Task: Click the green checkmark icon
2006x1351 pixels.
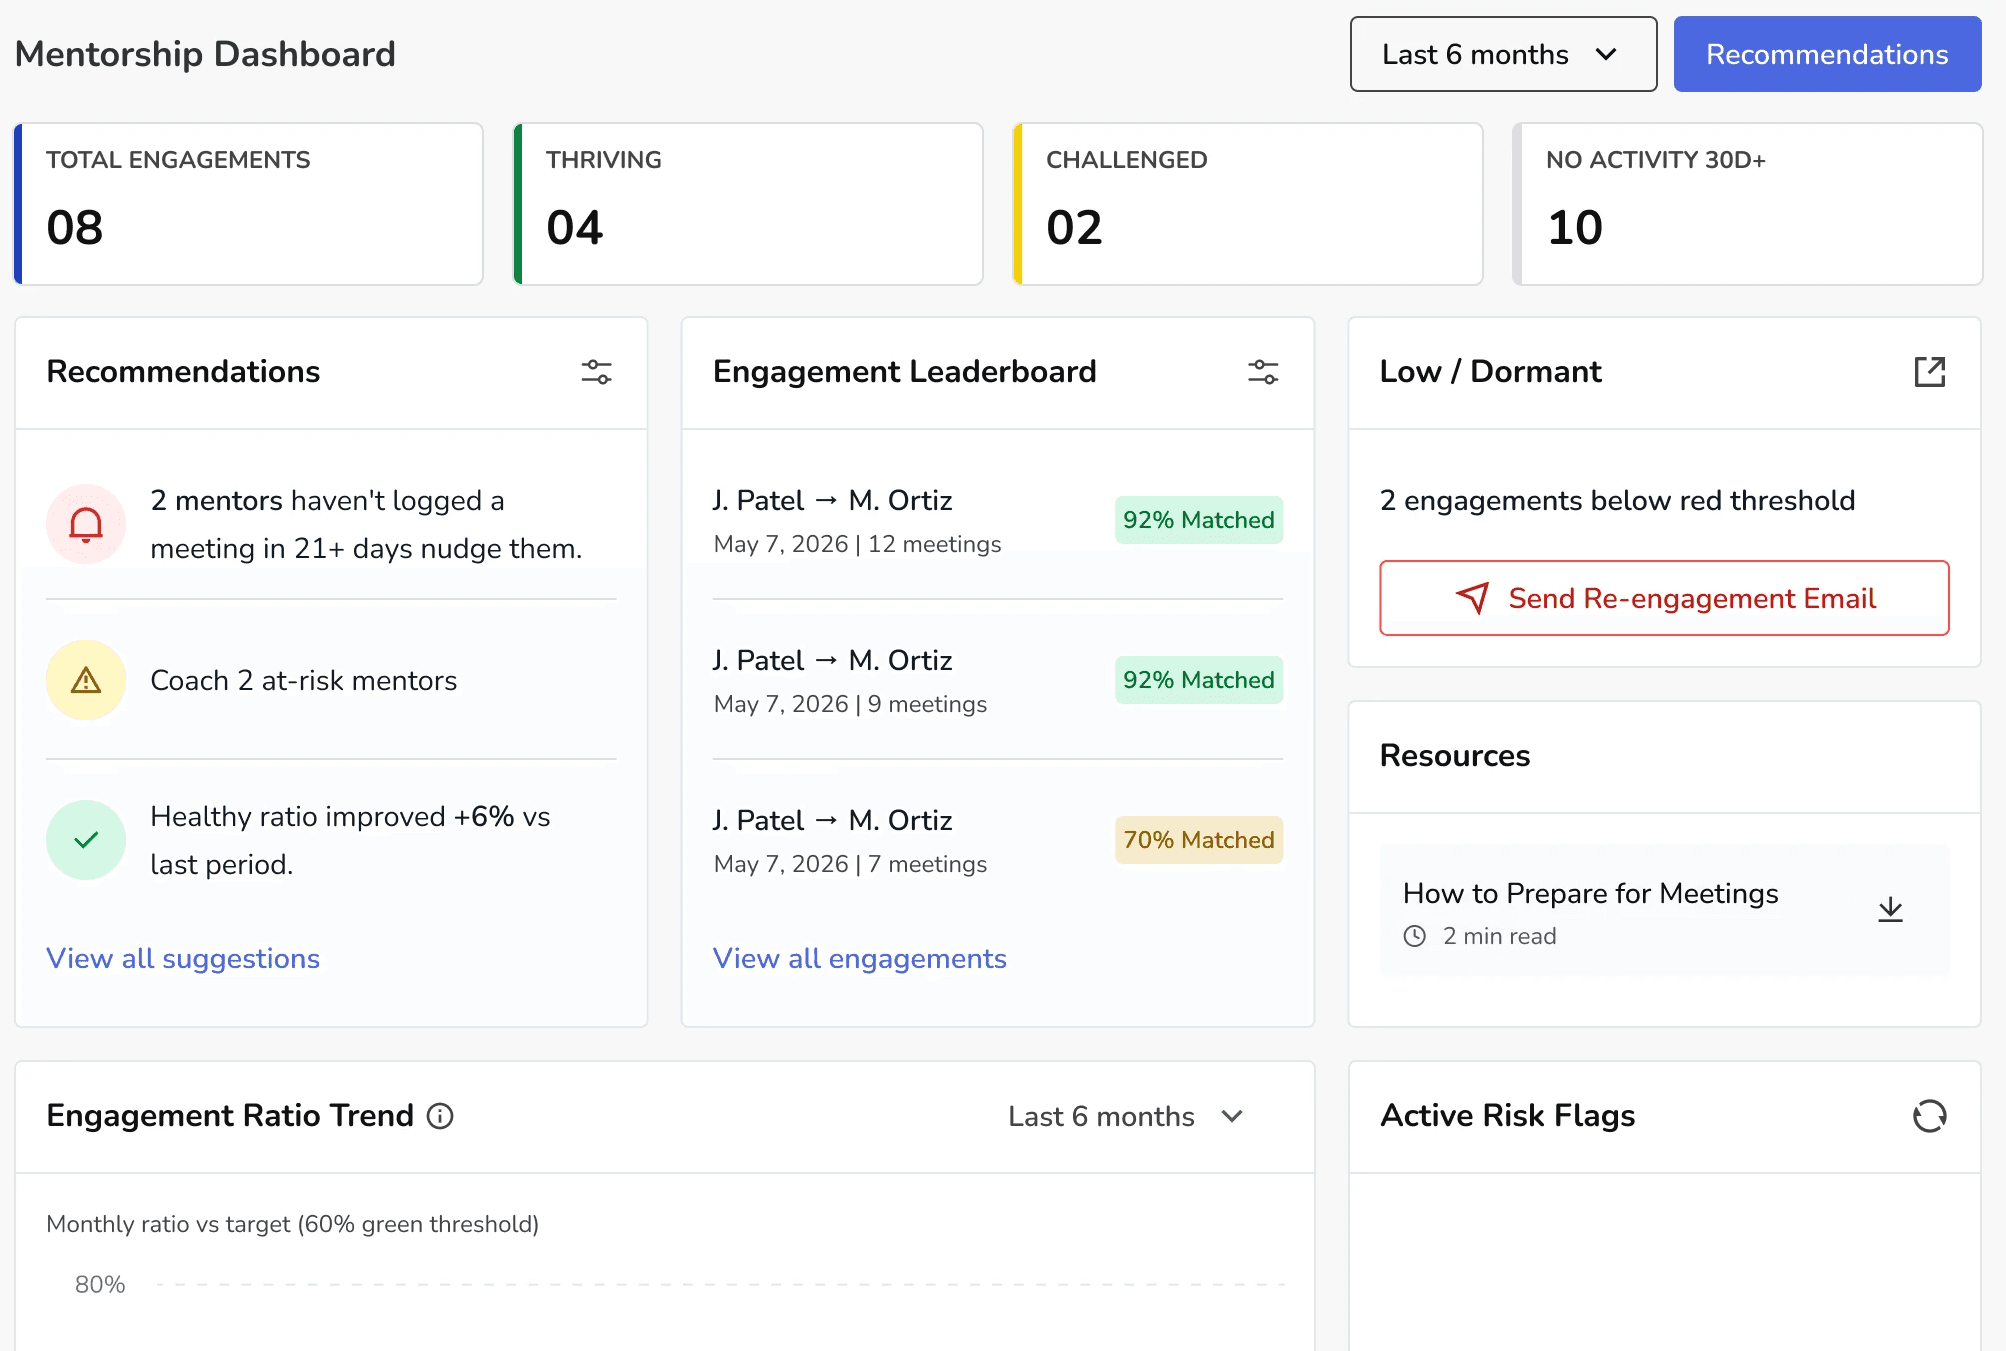Action: point(86,840)
